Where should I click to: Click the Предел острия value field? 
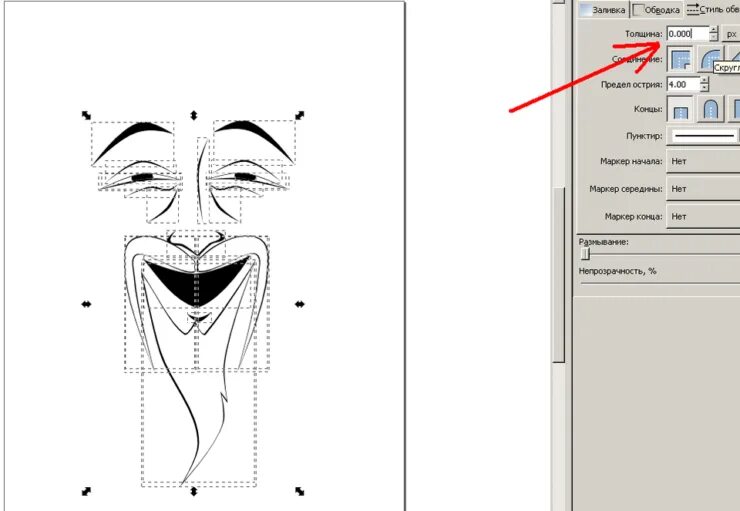(x=683, y=84)
